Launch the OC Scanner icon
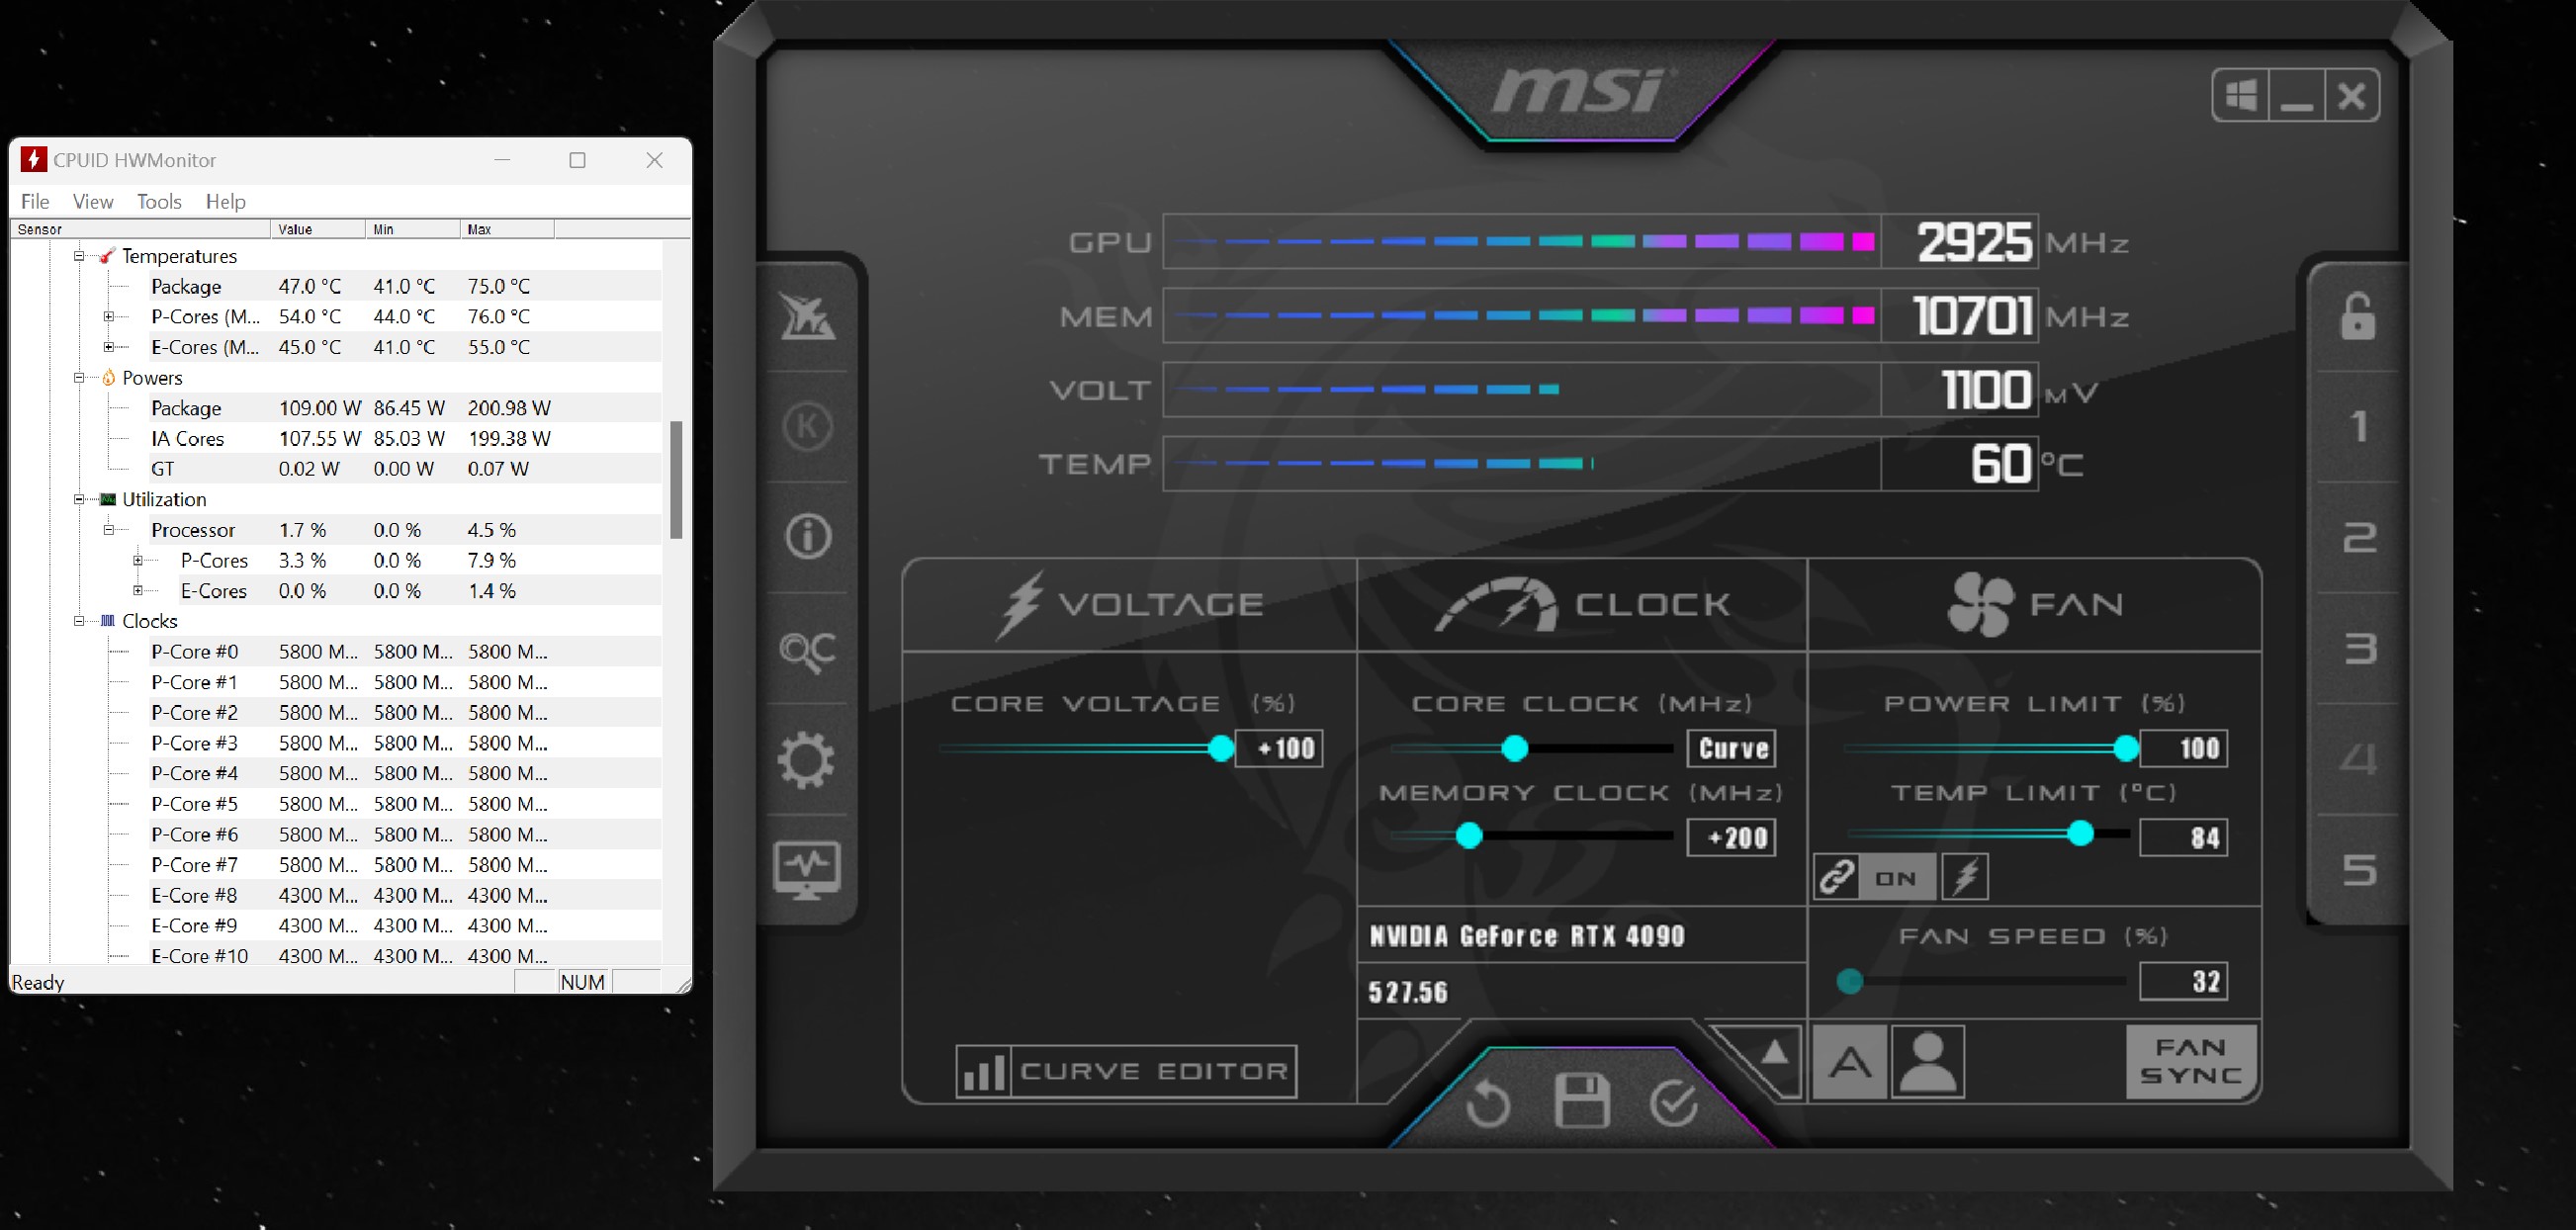 [x=807, y=651]
